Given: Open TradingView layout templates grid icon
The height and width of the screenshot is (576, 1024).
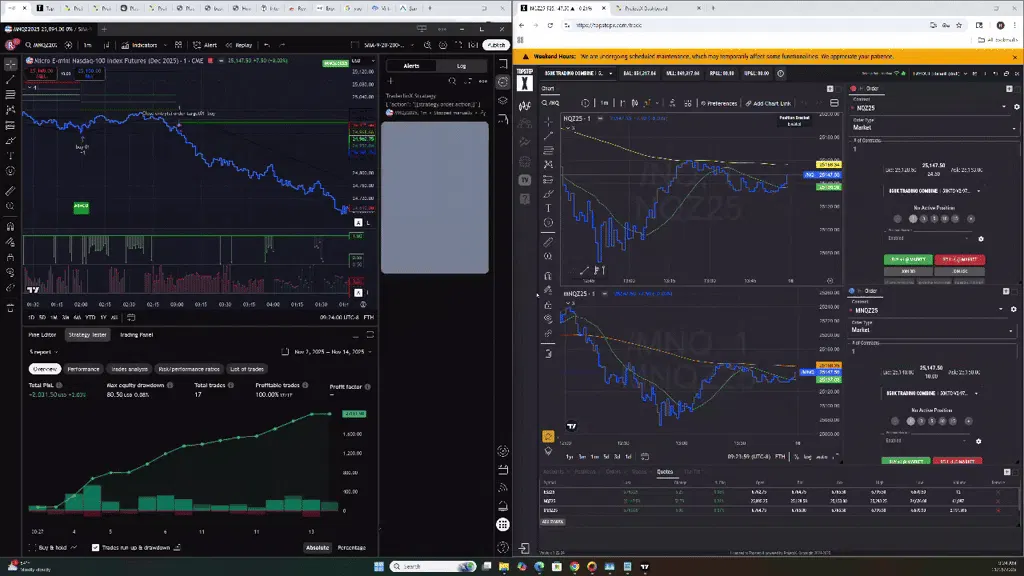Looking at the screenshot, I should 178,45.
